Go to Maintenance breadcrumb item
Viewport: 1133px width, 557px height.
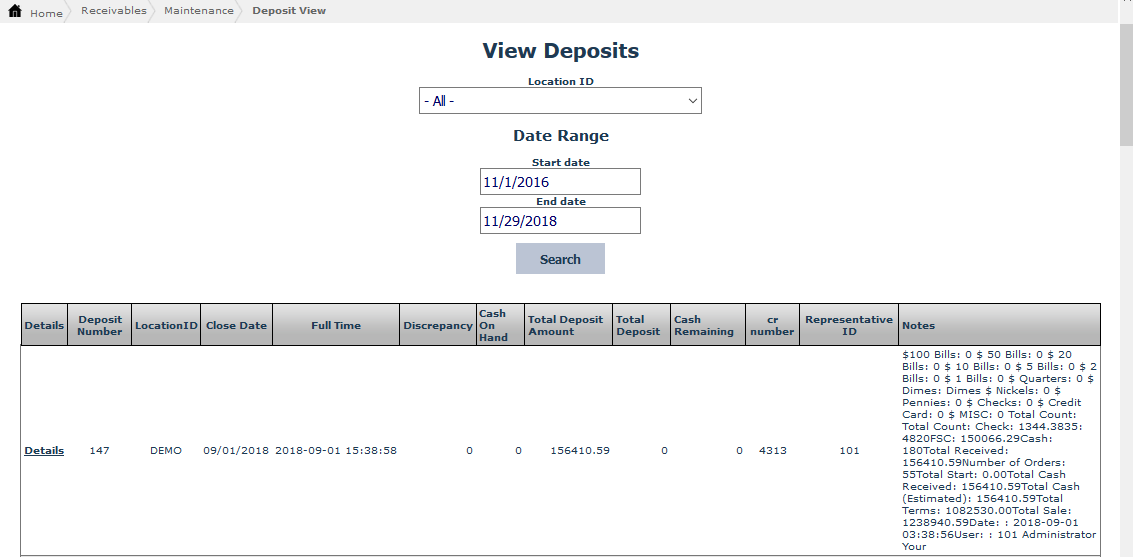(x=198, y=11)
